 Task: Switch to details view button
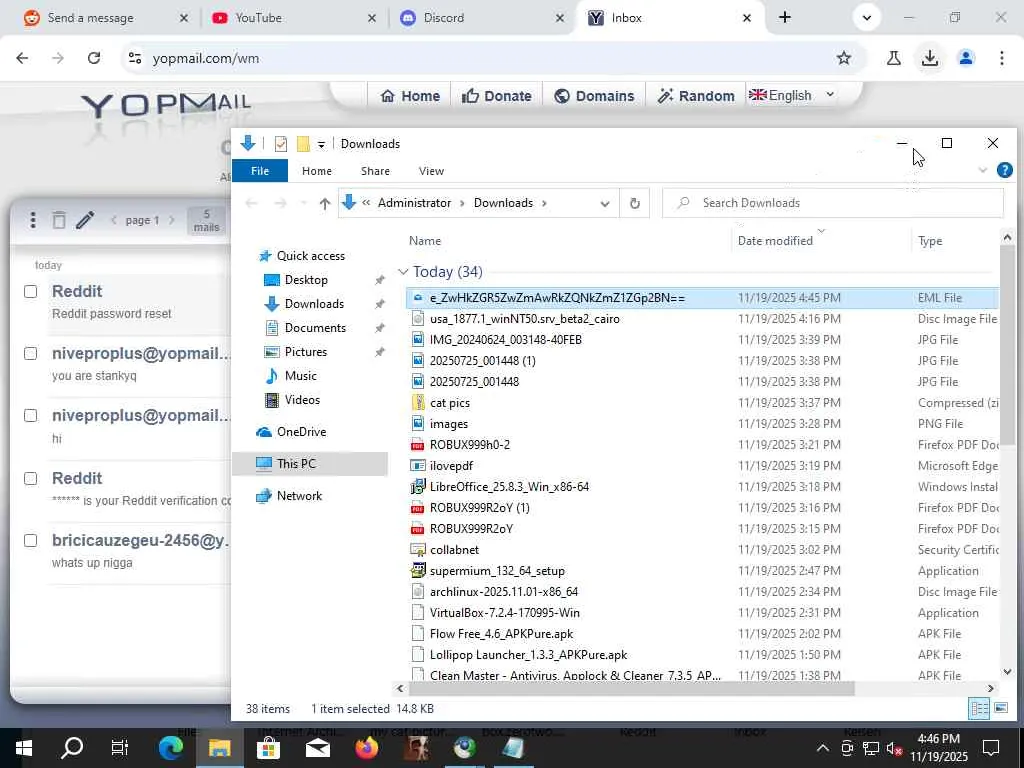(979, 709)
